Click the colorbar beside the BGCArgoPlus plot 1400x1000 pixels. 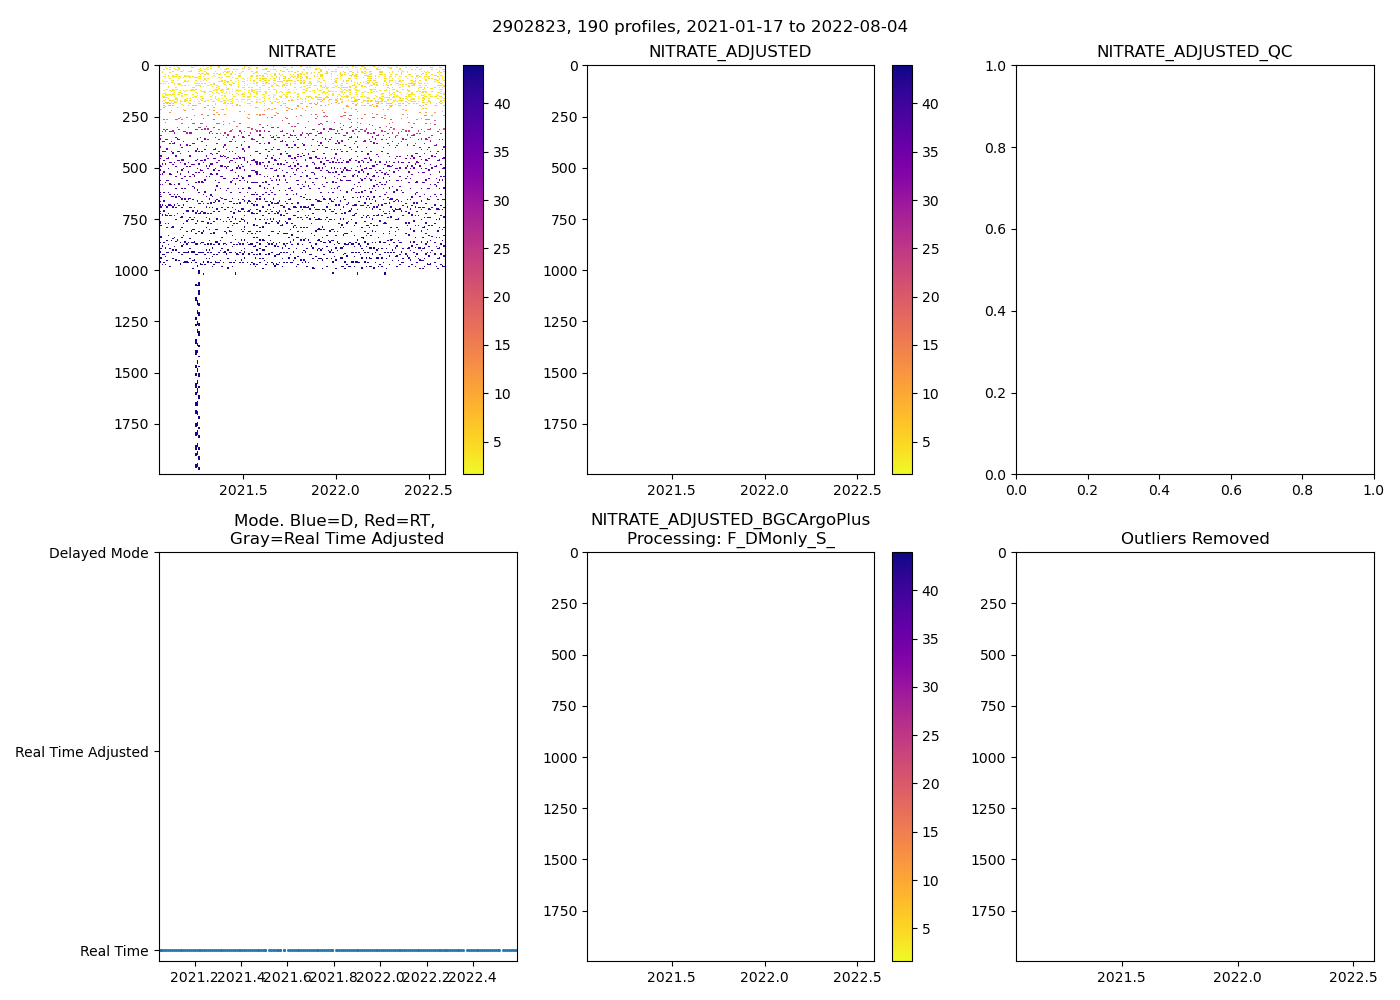tap(901, 757)
